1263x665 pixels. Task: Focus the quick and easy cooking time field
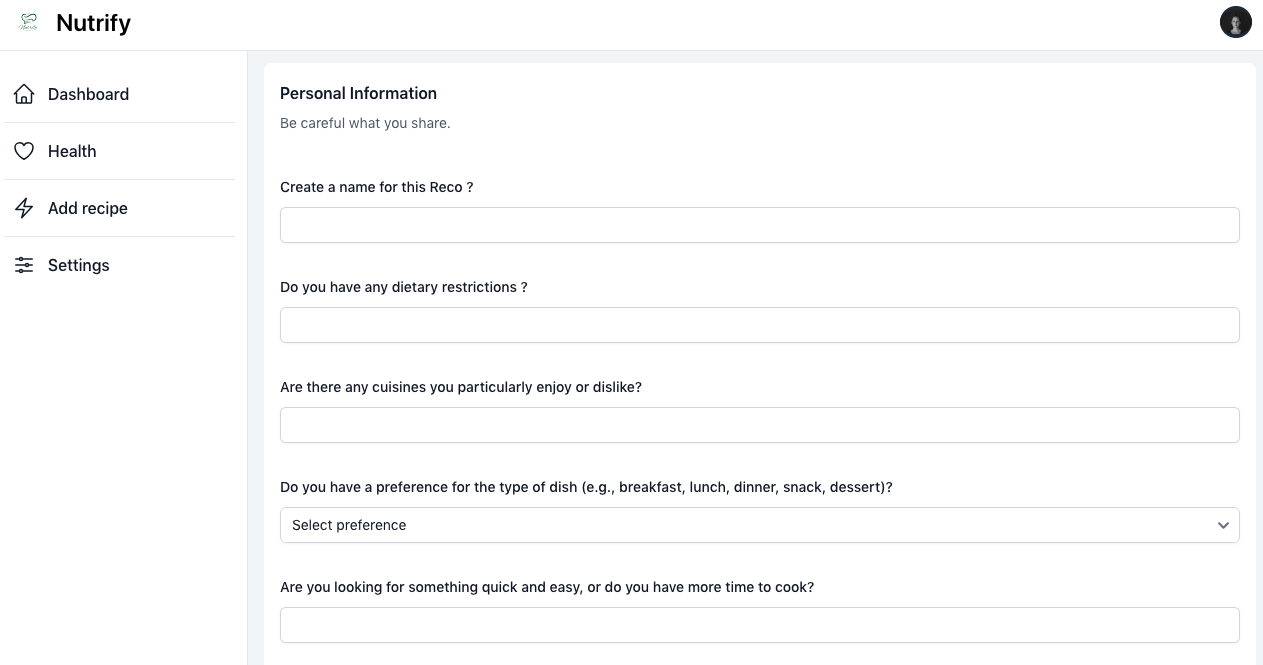pos(759,625)
